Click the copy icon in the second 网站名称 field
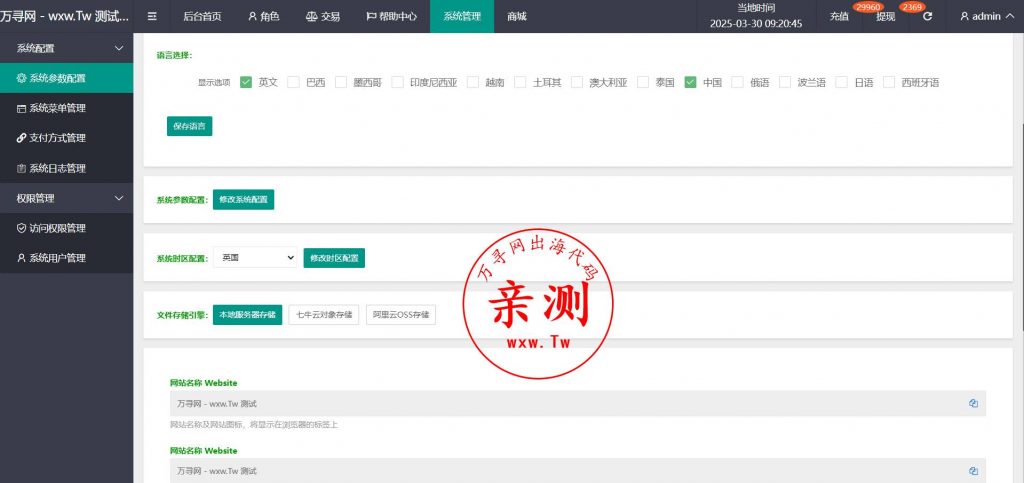 coord(974,471)
